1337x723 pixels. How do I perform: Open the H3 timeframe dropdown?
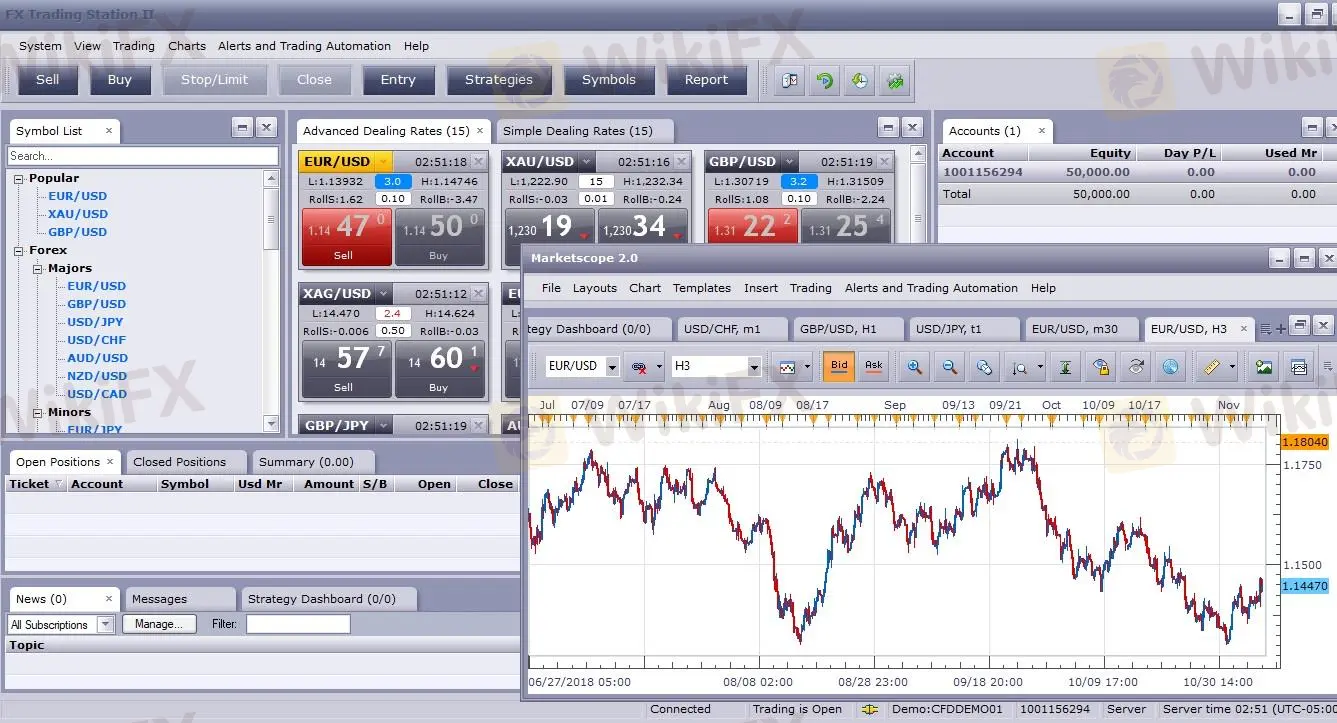point(754,367)
